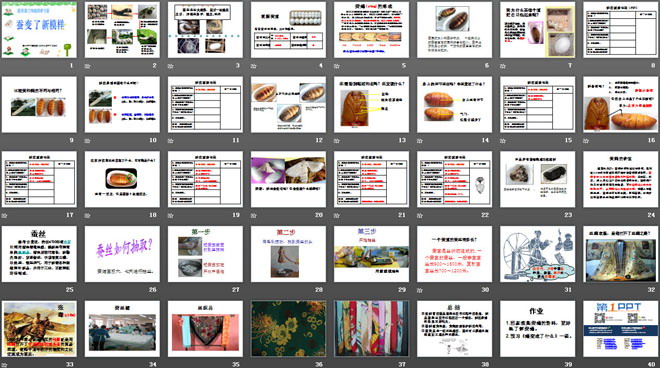Select slide 31 spinning wheel drawing thumbnail
The height and width of the screenshot is (368, 660).
[538, 254]
